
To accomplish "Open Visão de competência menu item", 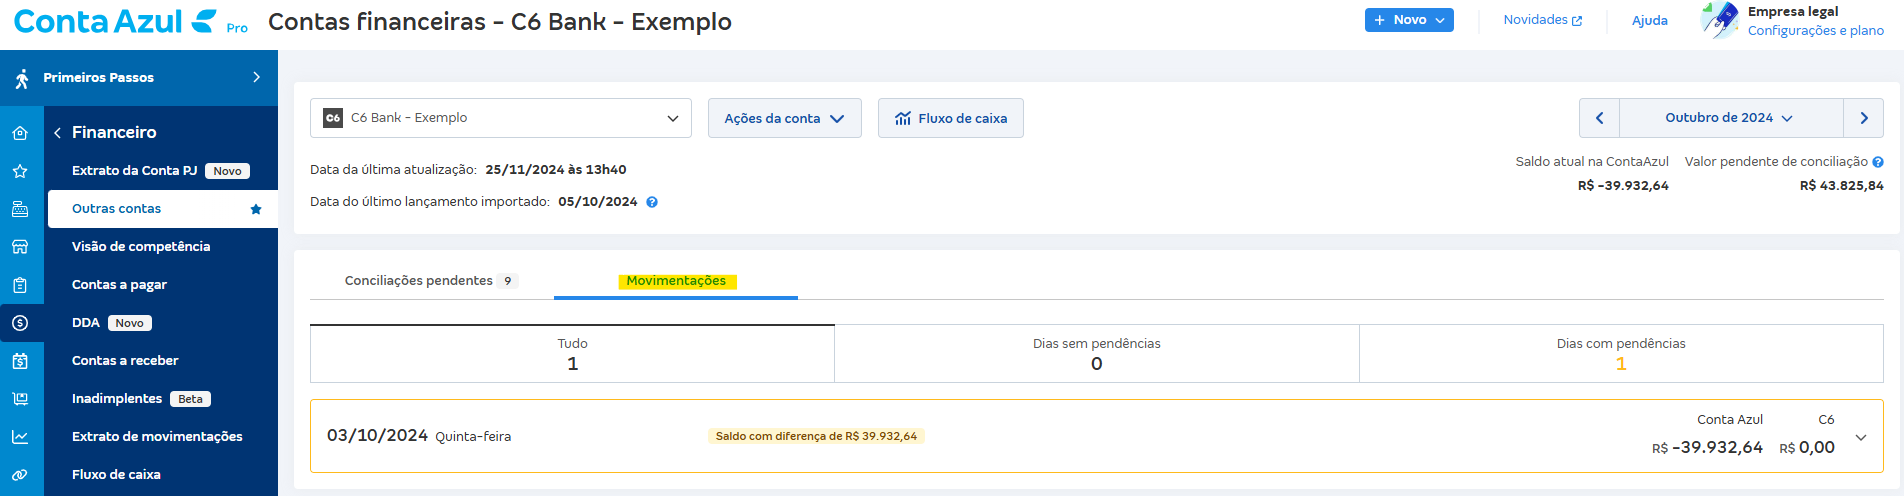I will point(163,247).
